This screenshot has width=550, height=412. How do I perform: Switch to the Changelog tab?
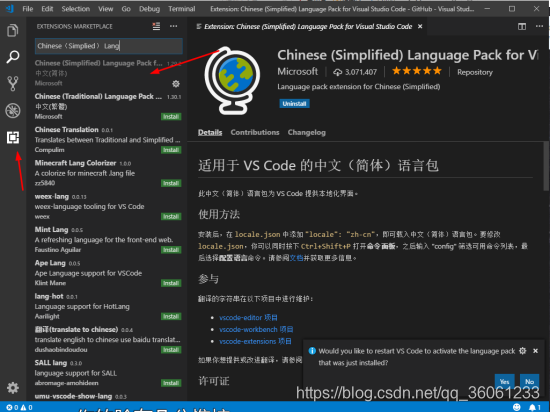pyautogui.click(x=307, y=133)
